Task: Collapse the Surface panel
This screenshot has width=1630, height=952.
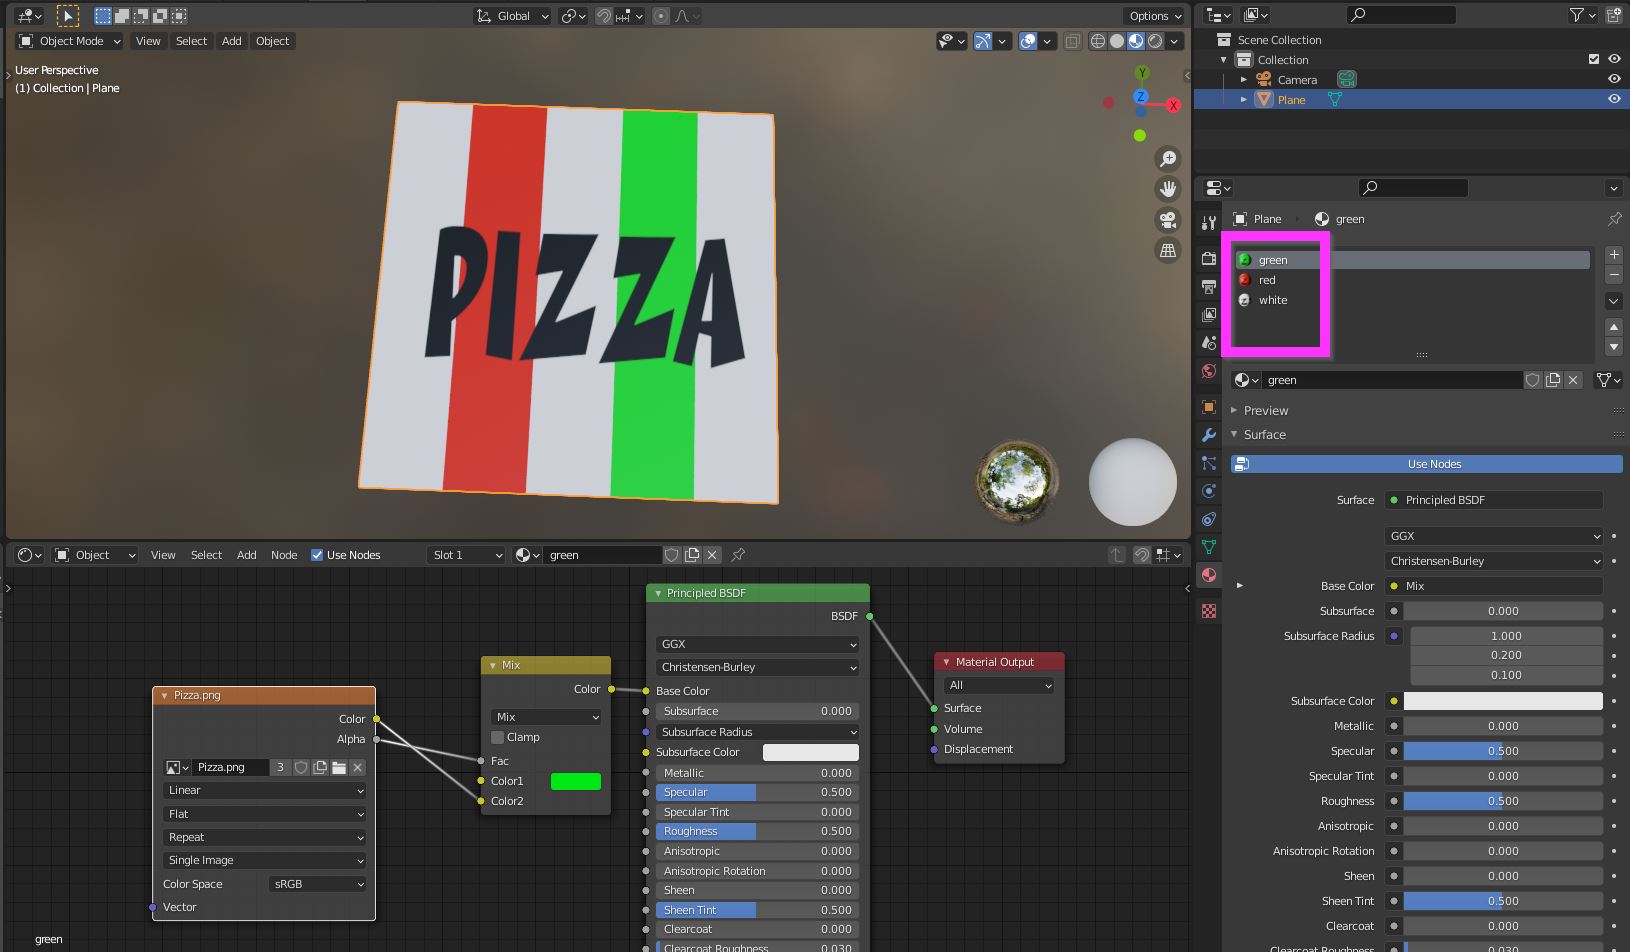Action: click(x=1264, y=435)
